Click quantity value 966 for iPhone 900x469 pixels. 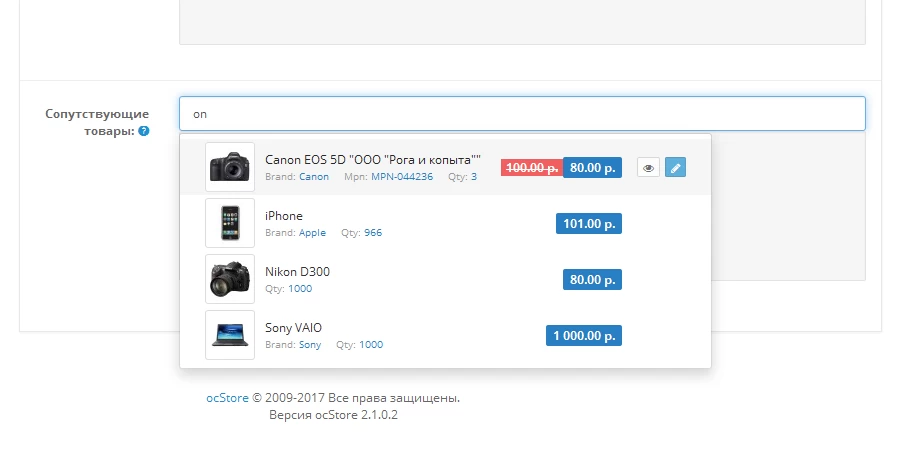click(x=373, y=232)
